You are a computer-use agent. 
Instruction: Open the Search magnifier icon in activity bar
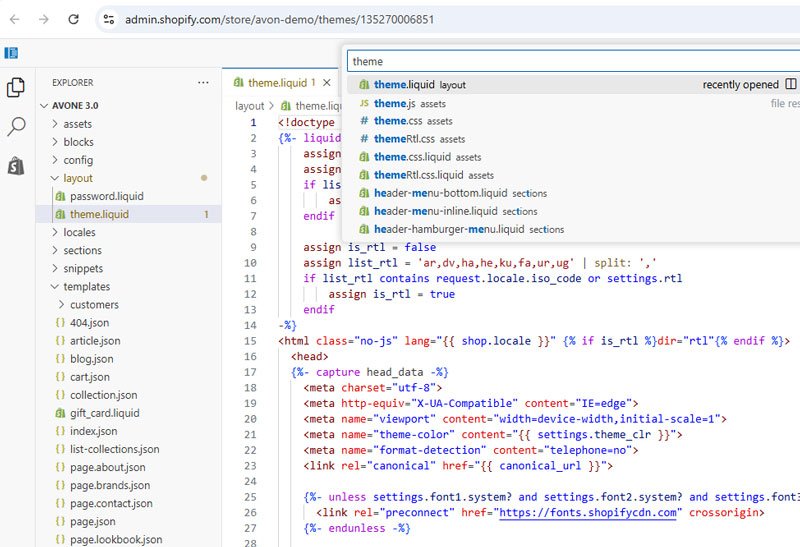pos(16,126)
